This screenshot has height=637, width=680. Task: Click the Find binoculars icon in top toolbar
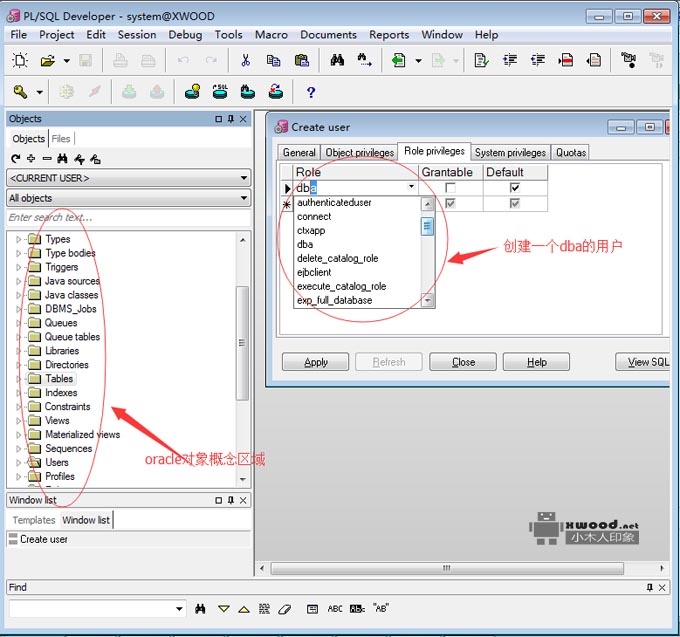[337, 60]
